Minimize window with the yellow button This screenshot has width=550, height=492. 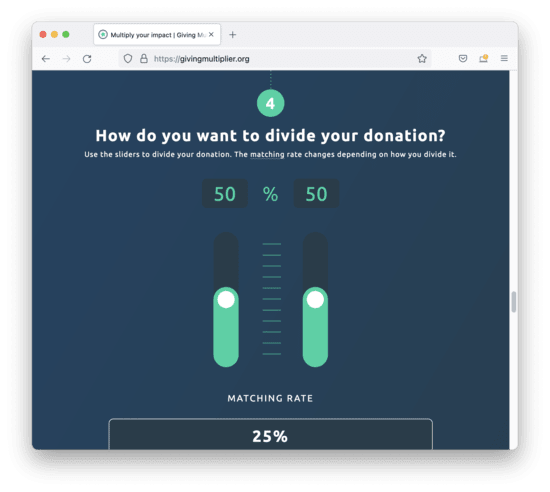tap(54, 34)
